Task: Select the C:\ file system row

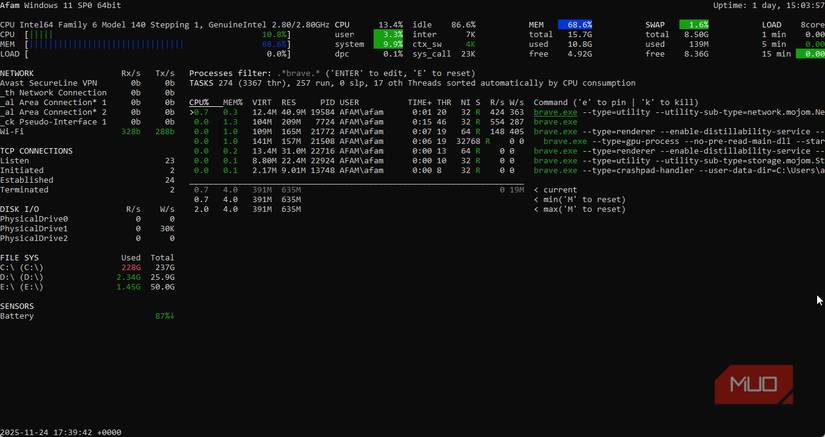Action: pos(87,268)
